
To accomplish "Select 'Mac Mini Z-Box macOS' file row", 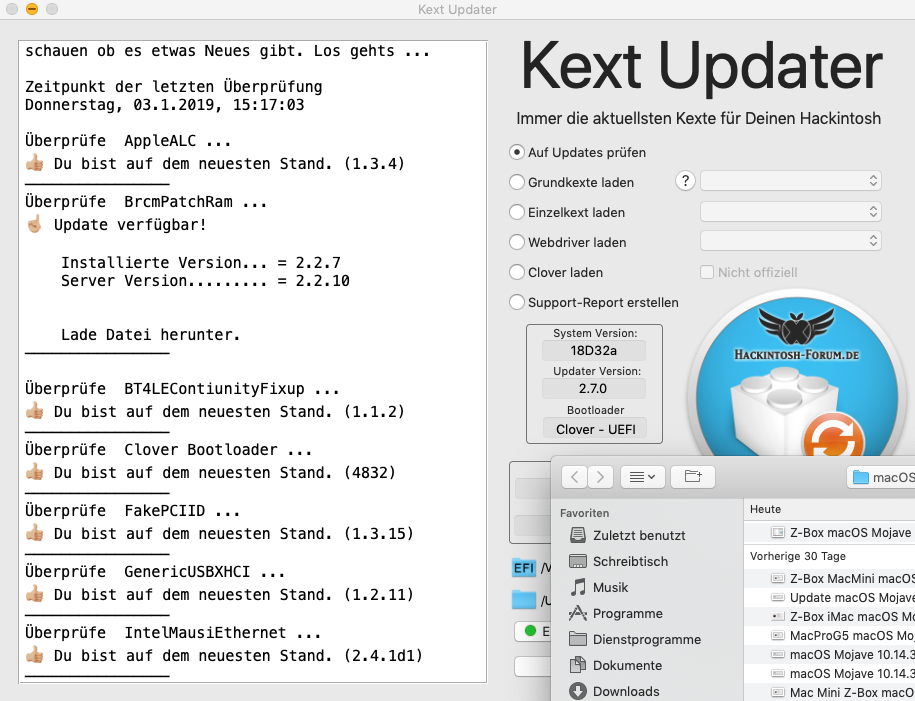I will click(830, 692).
